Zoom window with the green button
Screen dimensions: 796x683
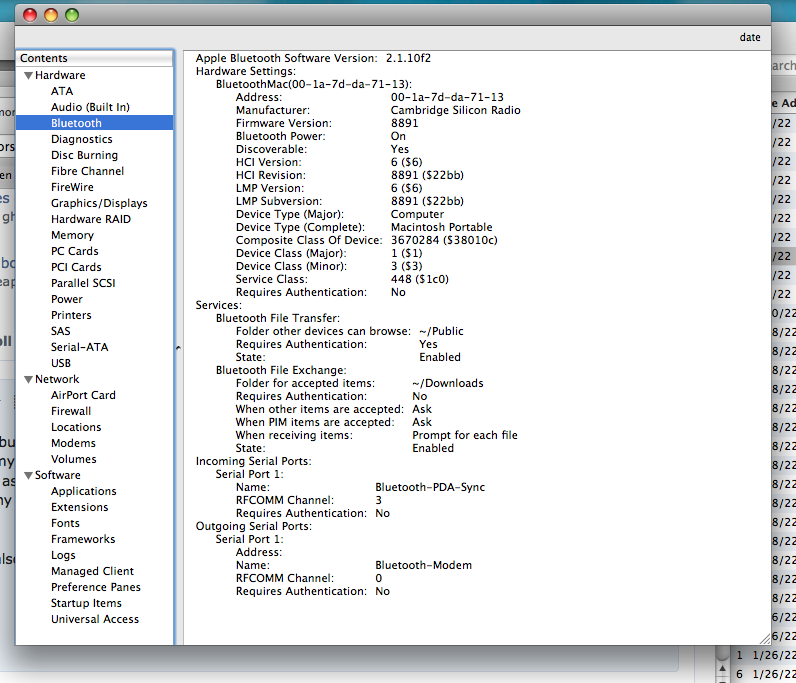[72, 15]
